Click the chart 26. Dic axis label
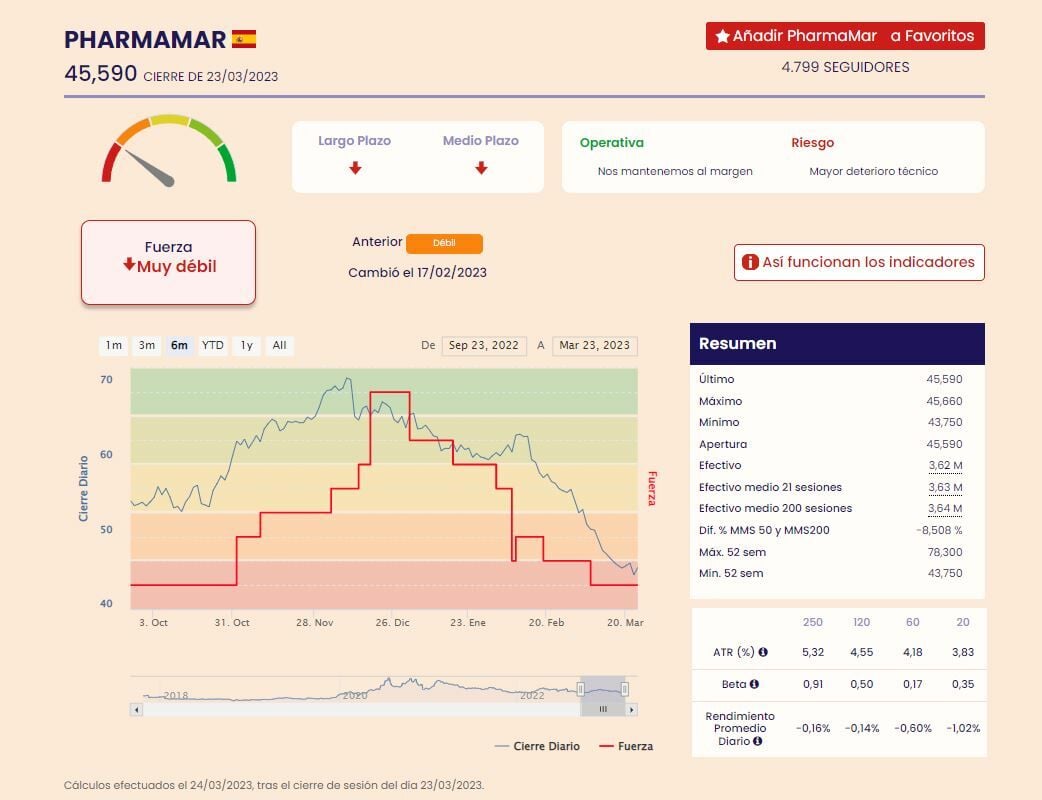The height and width of the screenshot is (800, 1042). coord(393,623)
